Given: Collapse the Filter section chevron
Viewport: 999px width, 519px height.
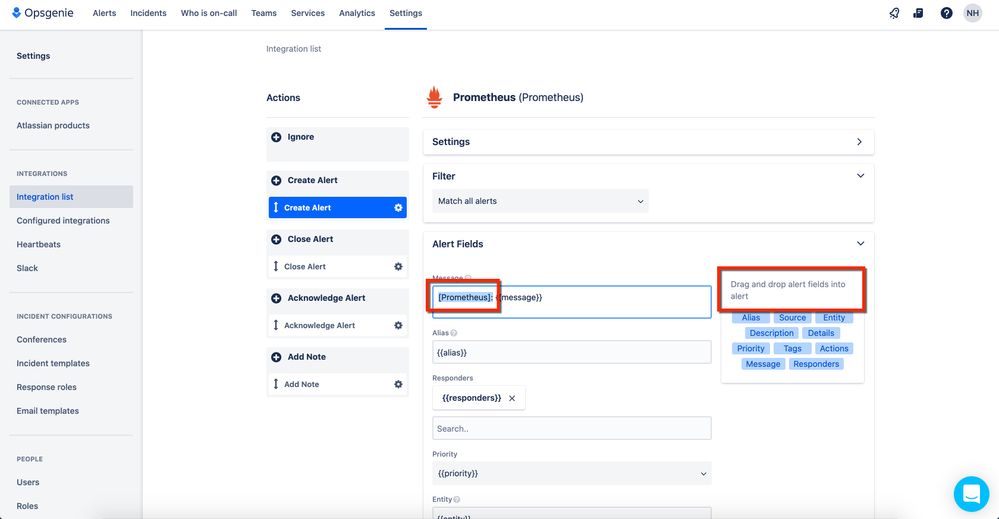Looking at the screenshot, I should point(860,176).
